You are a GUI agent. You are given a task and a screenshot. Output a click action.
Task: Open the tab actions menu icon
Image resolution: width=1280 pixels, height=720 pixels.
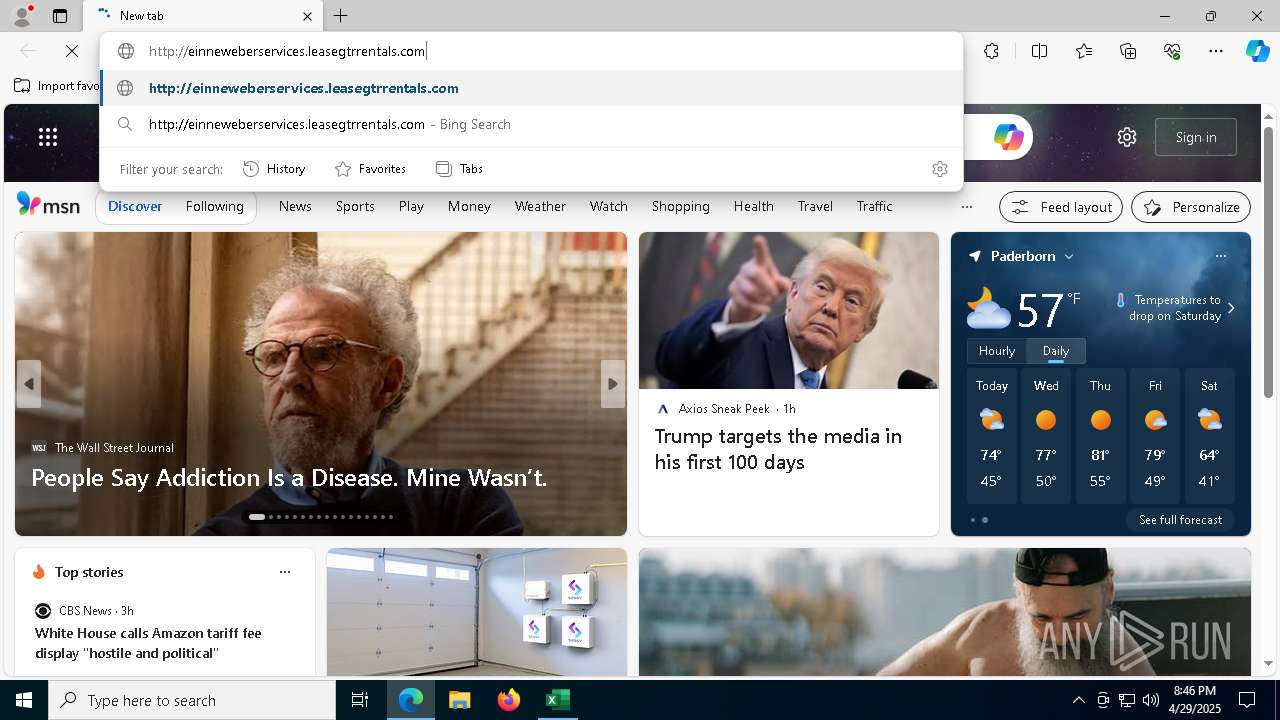[60, 16]
